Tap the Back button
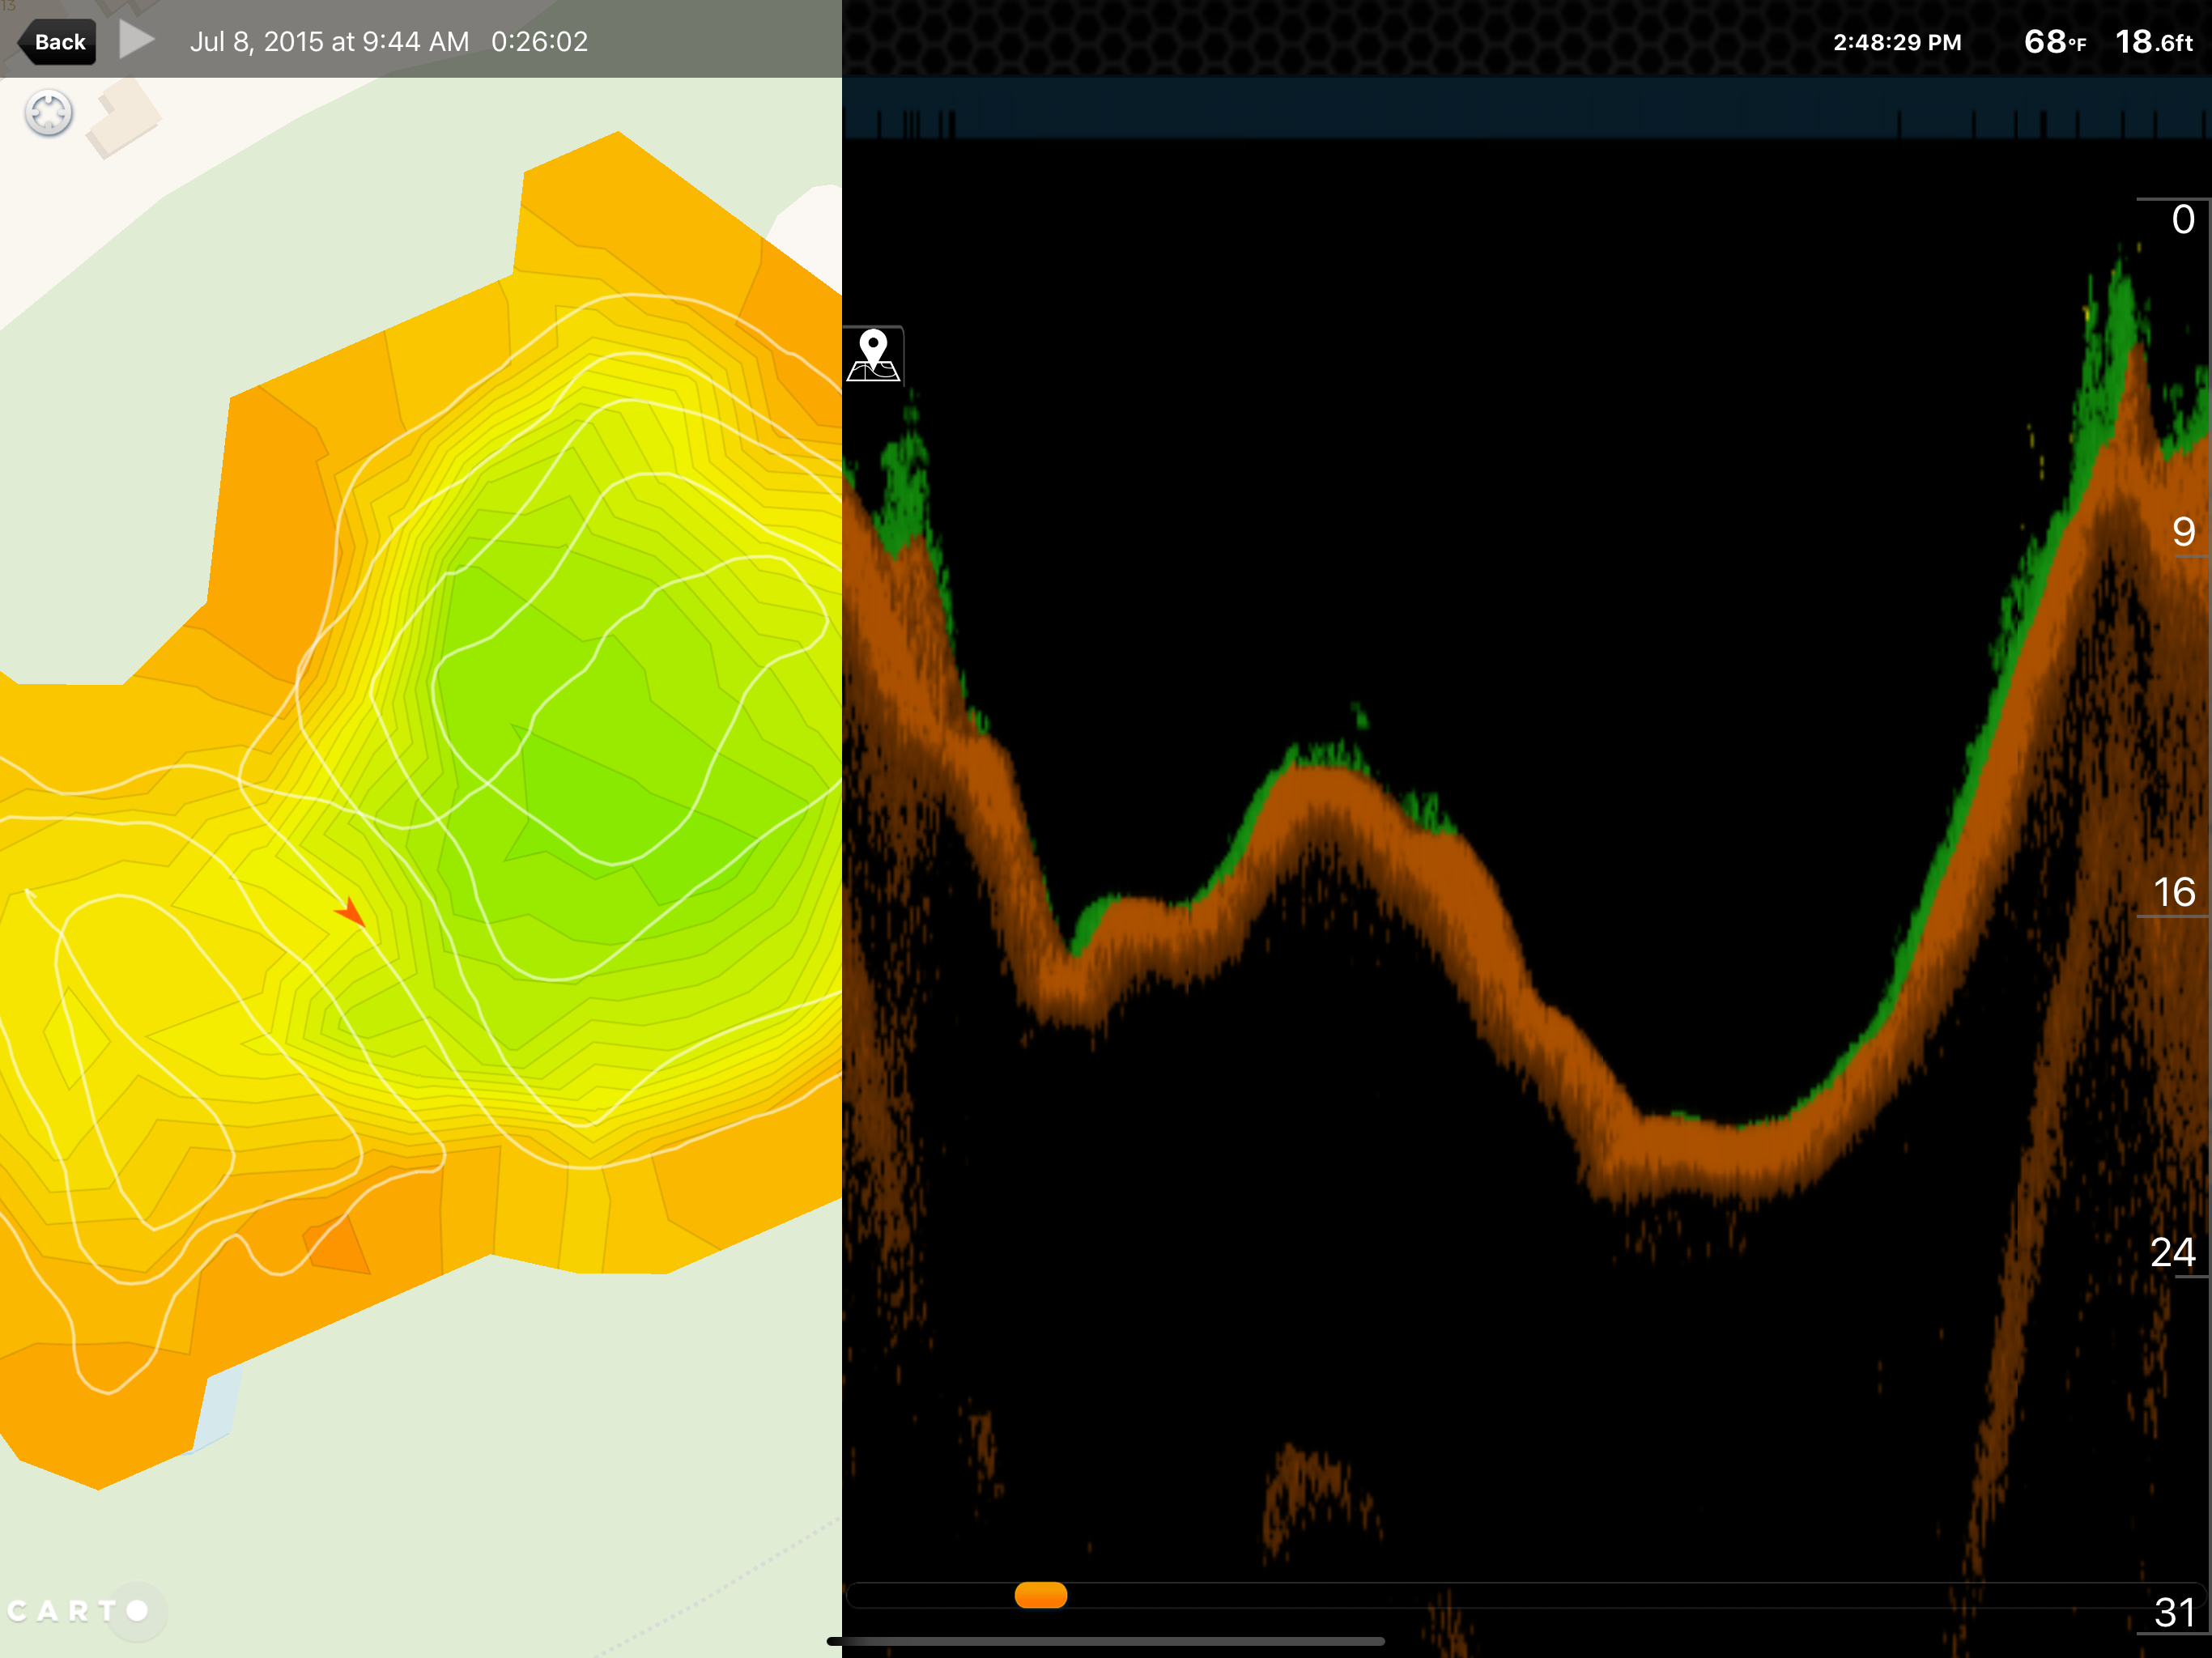The image size is (2212, 1658). (58, 42)
